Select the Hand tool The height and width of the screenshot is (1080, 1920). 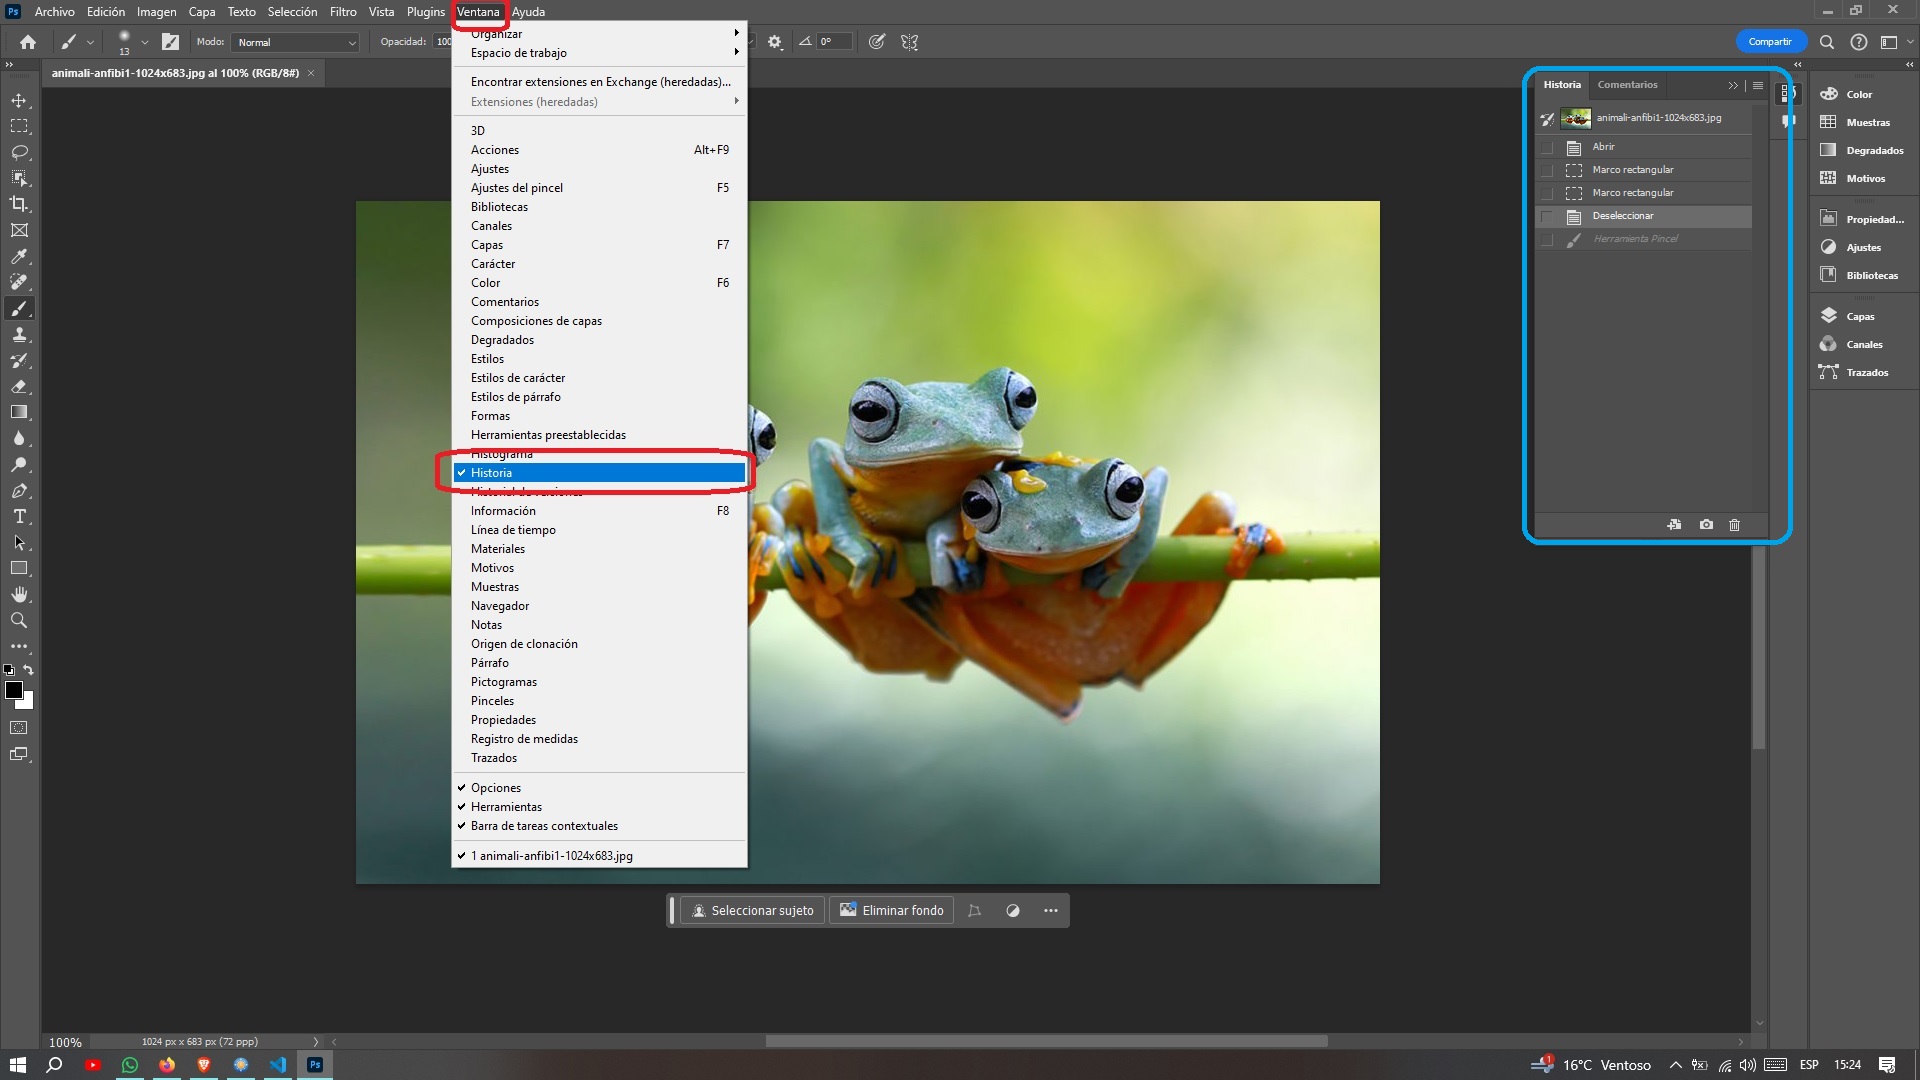click(19, 594)
